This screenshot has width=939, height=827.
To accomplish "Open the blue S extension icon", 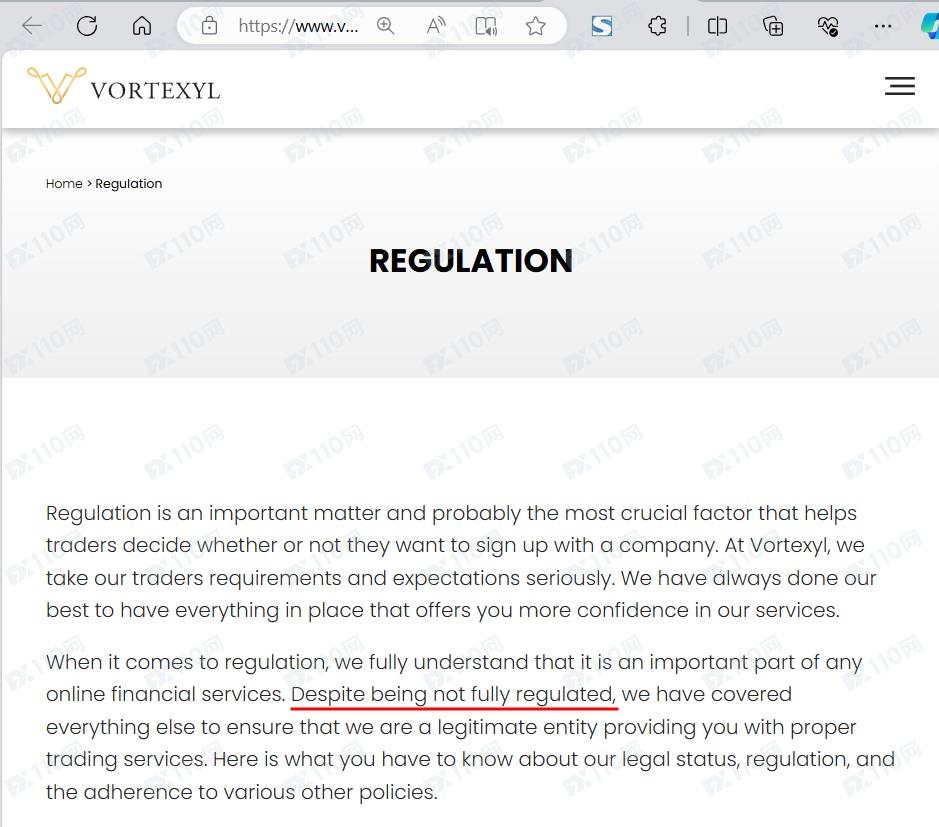I will 602,26.
